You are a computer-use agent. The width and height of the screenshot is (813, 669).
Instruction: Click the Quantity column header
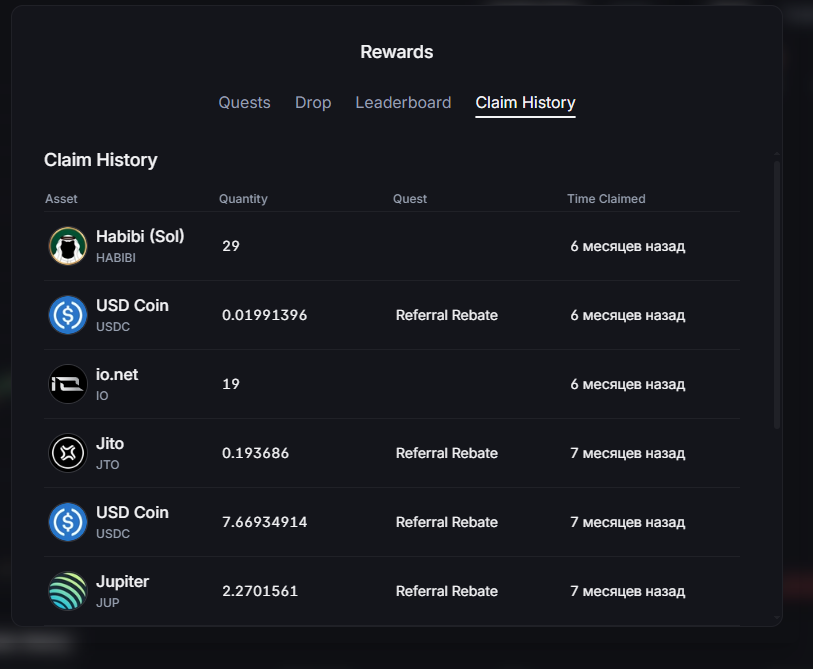click(243, 199)
